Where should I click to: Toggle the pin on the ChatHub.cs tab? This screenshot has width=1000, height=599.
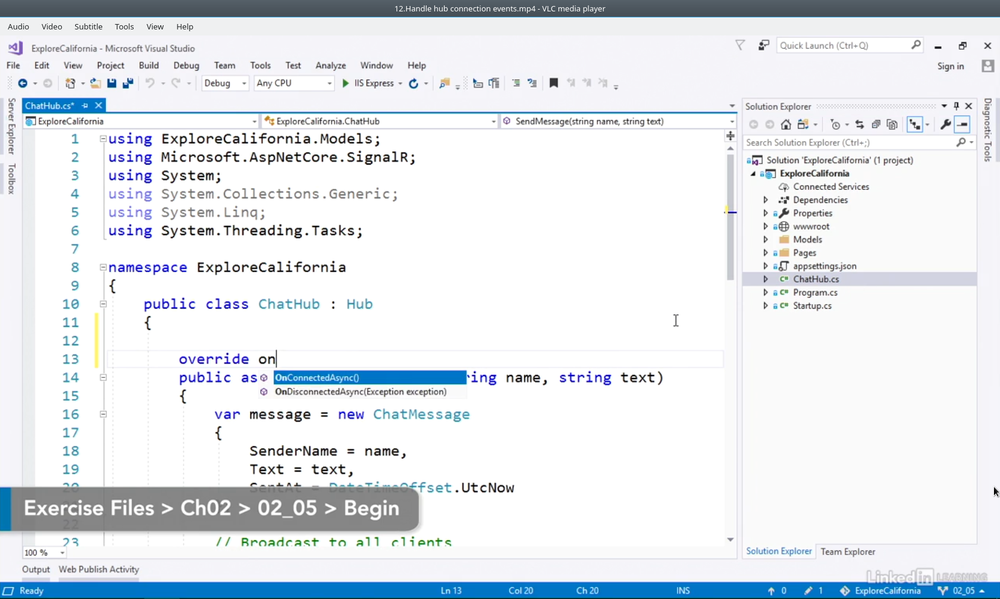click(85, 106)
